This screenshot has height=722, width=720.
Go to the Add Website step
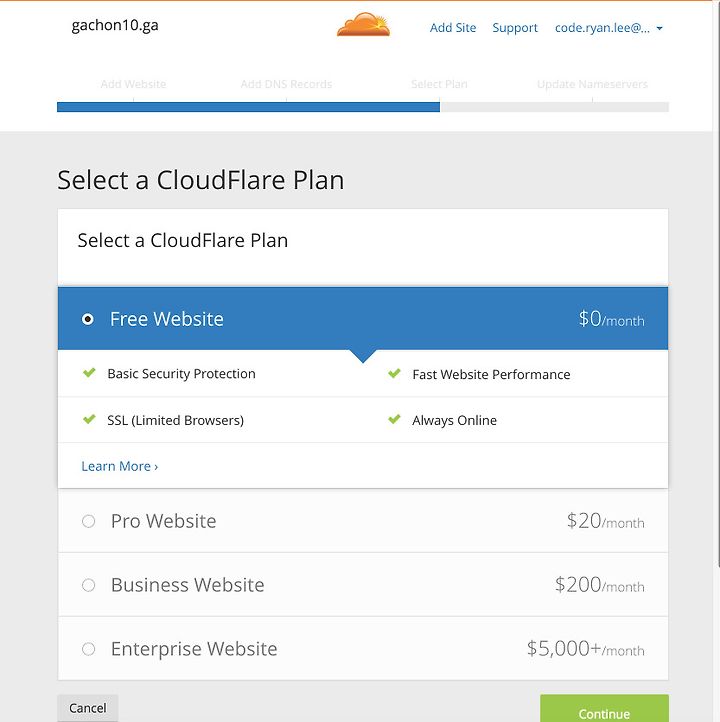point(134,84)
